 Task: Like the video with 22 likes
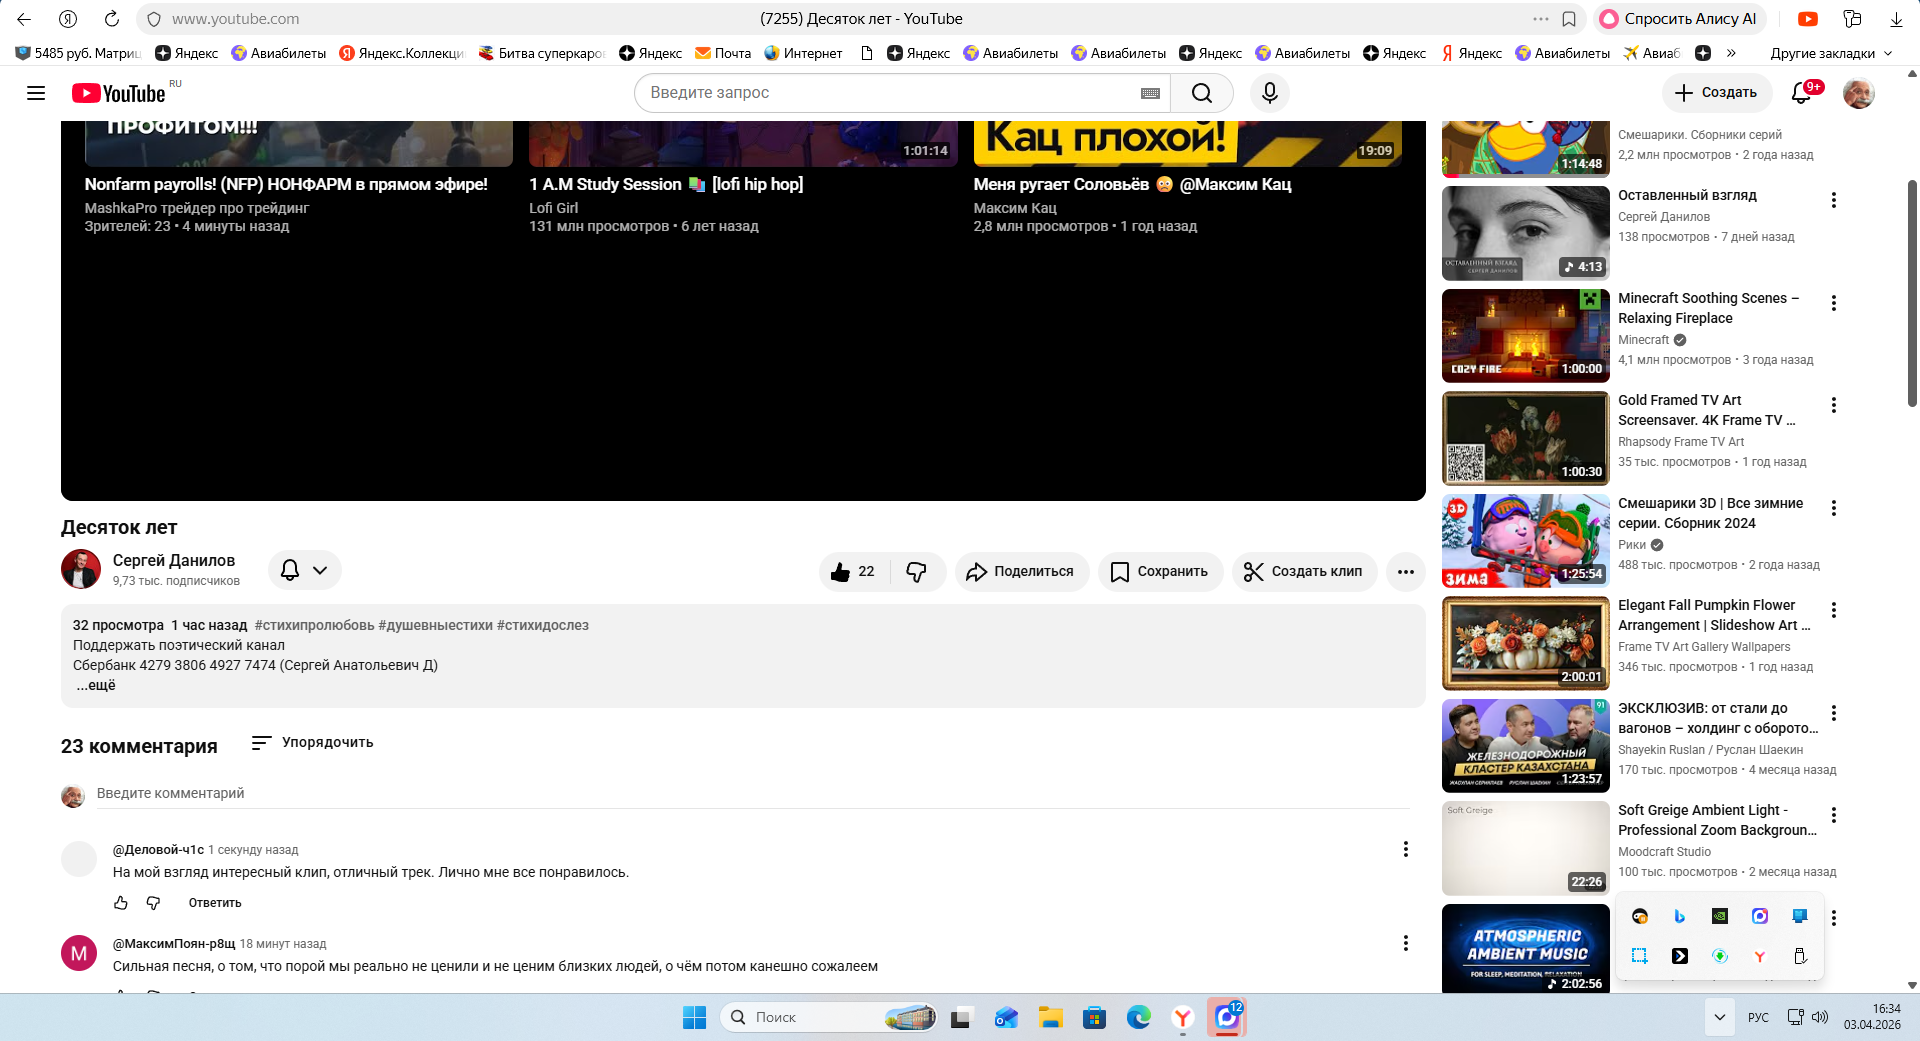pyautogui.click(x=853, y=572)
